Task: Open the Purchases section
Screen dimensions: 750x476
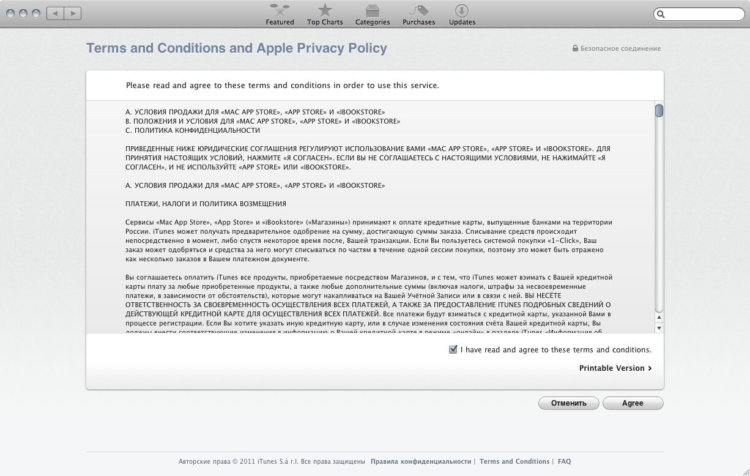Action: click(x=419, y=14)
